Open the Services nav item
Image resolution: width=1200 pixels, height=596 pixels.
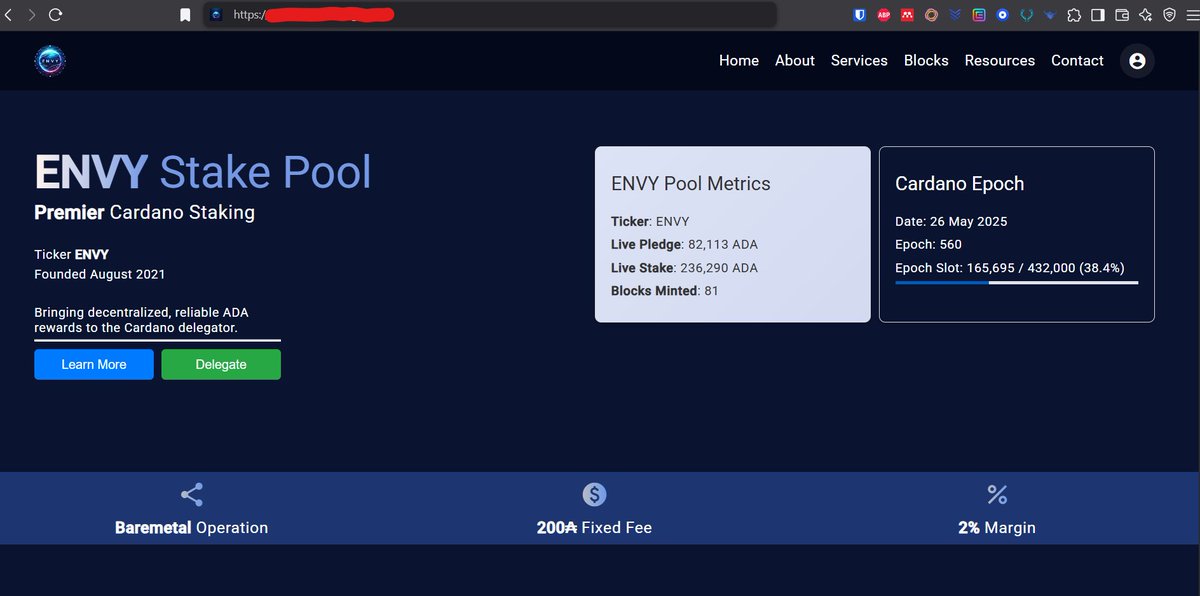859,61
